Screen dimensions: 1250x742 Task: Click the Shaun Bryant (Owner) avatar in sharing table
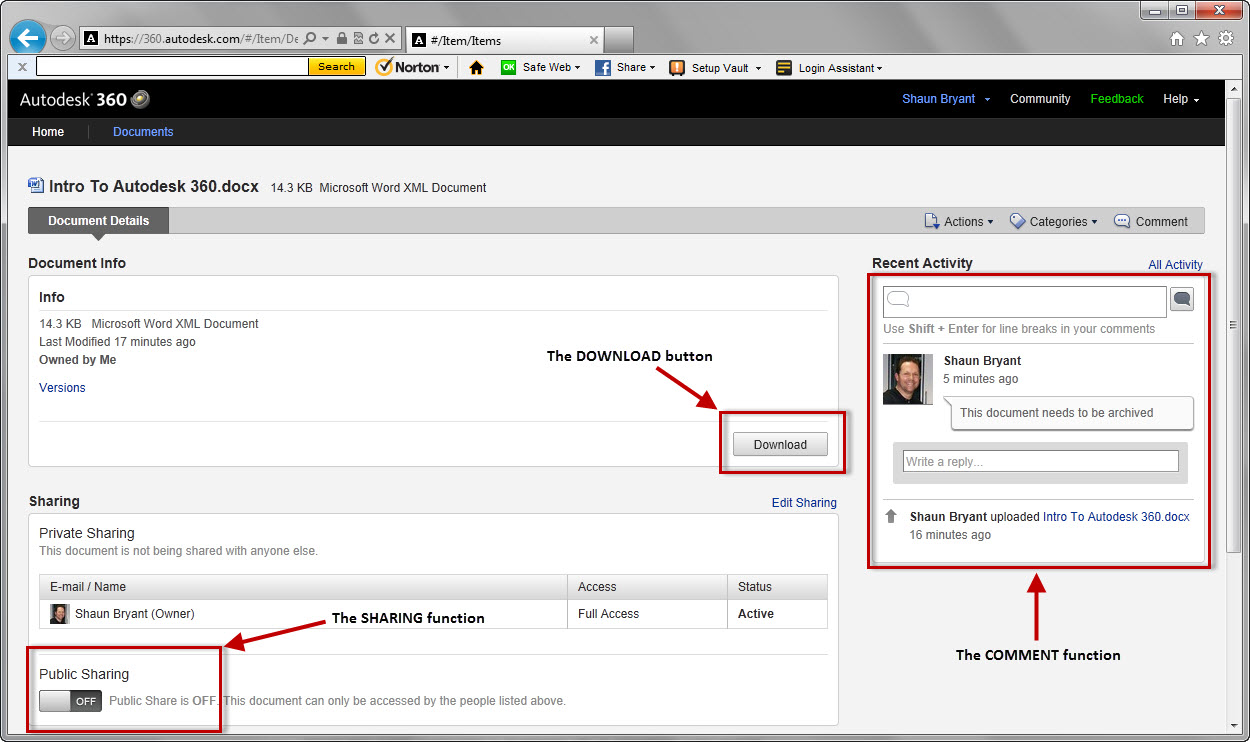(x=59, y=614)
